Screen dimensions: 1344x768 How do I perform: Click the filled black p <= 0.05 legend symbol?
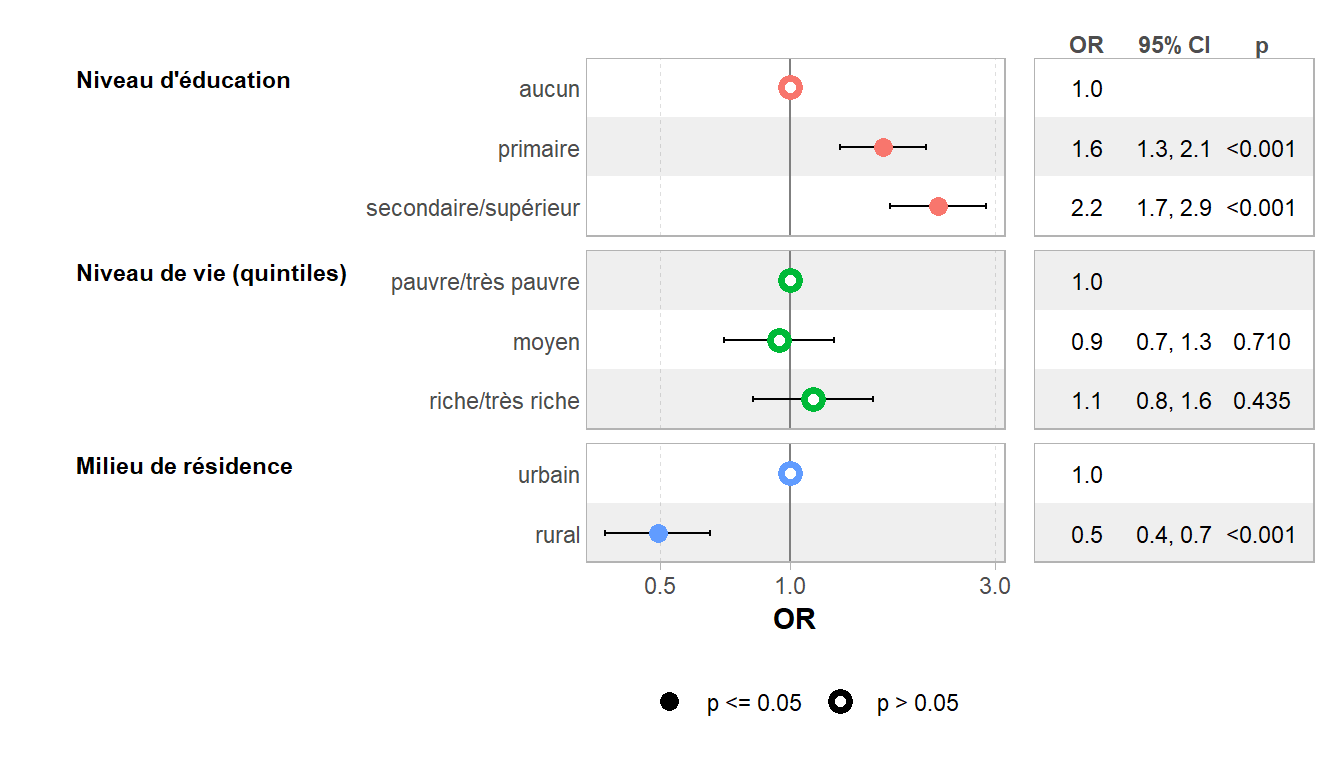[669, 703]
